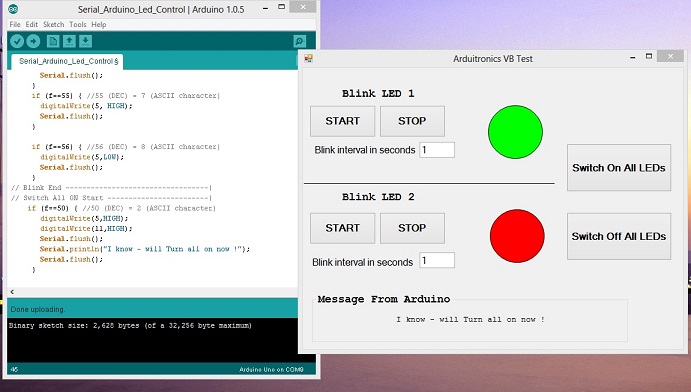Open the File menu

[x=15, y=25]
